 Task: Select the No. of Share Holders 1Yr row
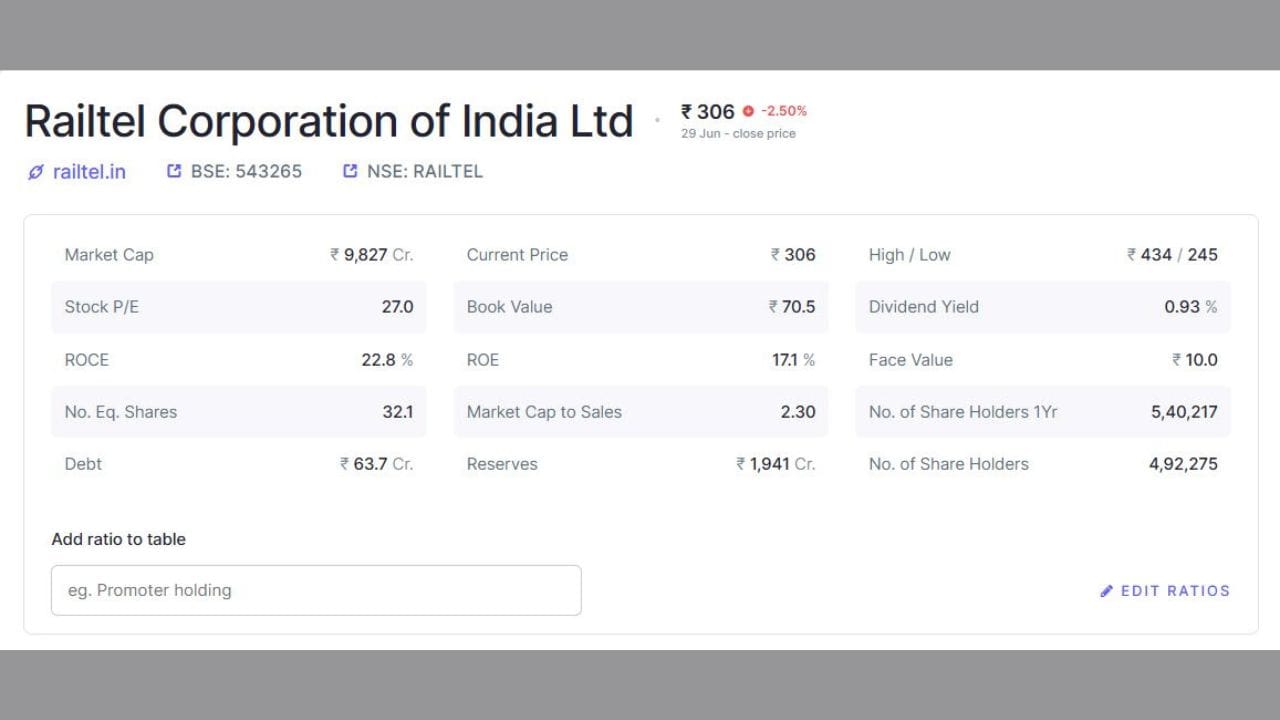(x=1043, y=412)
